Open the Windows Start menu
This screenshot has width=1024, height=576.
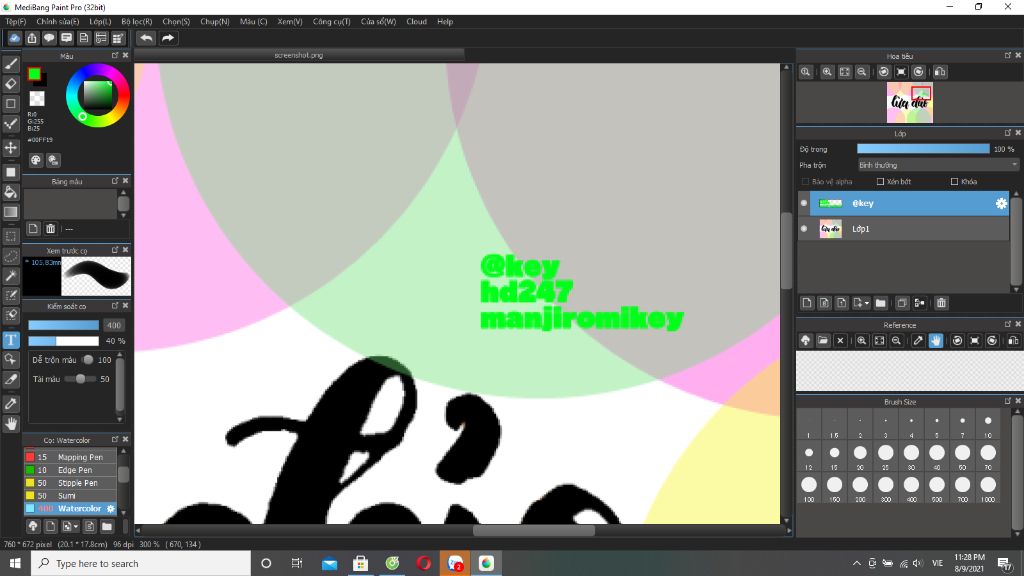[x=15, y=563]
